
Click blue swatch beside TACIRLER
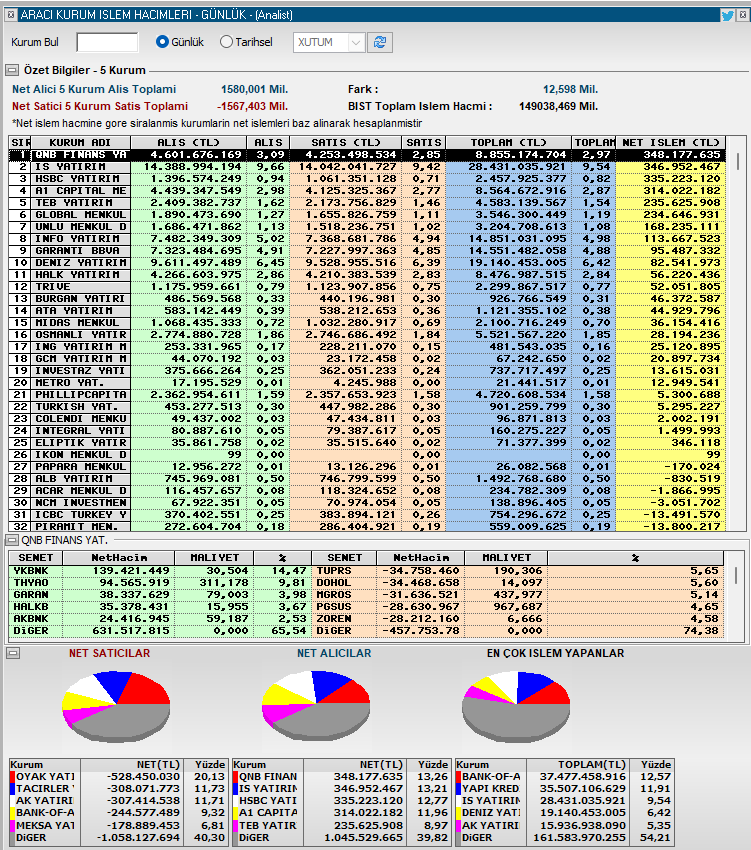tap(12, 789)
